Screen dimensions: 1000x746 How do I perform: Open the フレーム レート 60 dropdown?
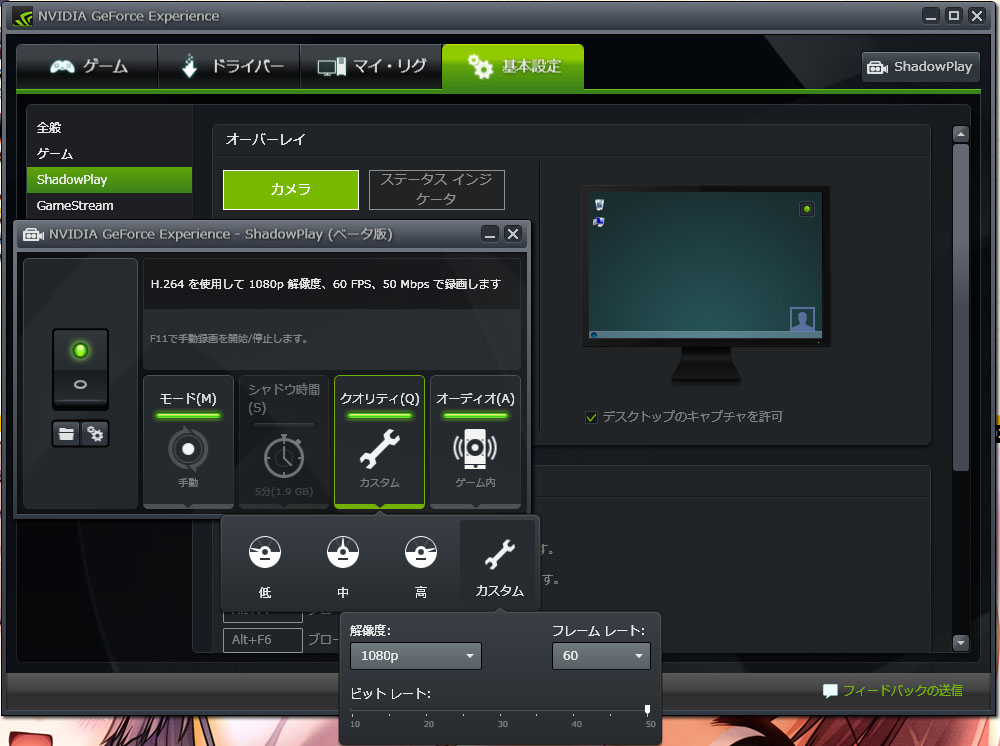[601, 656]
